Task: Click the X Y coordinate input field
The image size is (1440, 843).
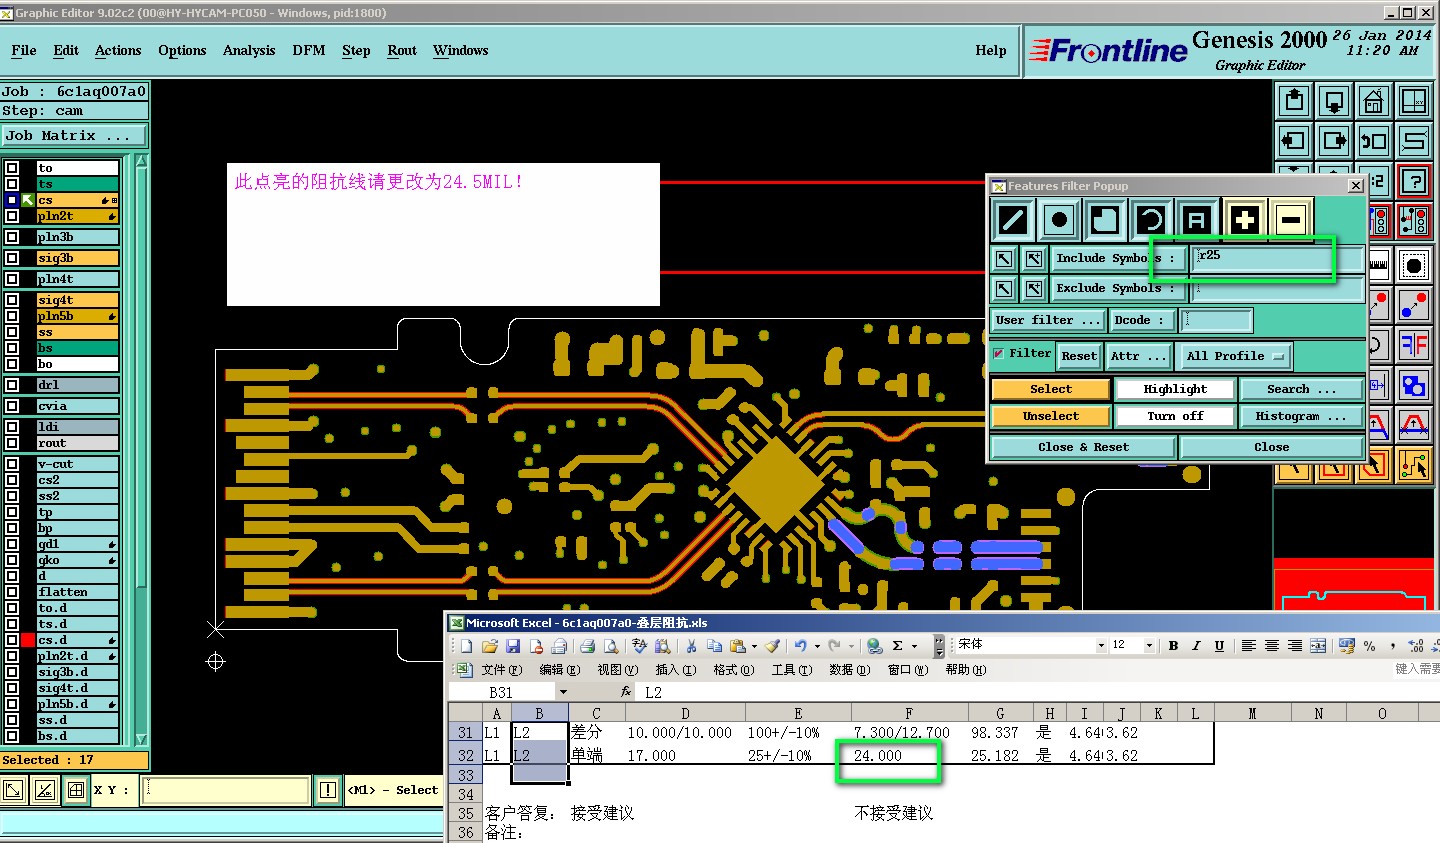Action: pos(226,790)
